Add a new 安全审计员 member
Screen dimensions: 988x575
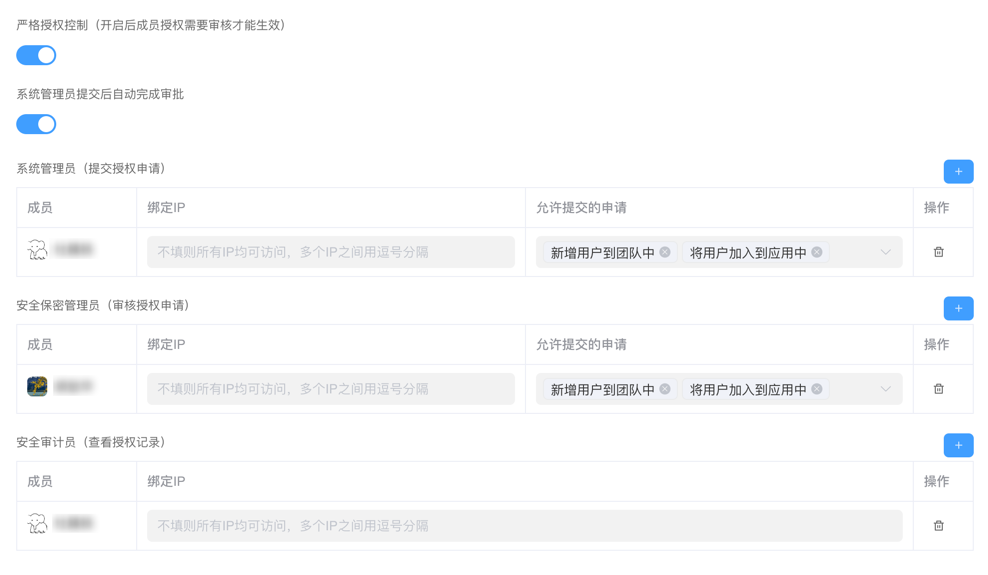957,446
